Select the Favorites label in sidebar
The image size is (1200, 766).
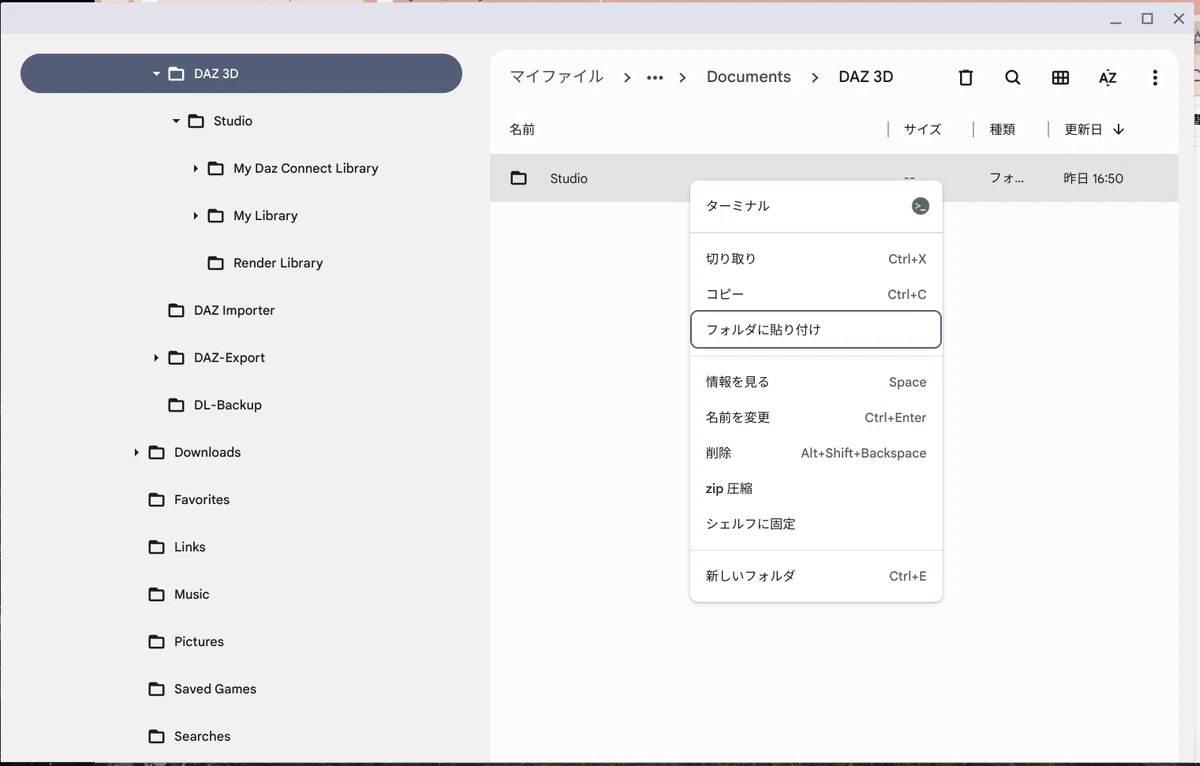click(x=202, y=500)
